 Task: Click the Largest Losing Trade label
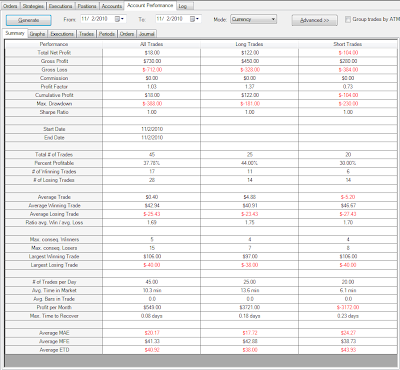click(54, 265)
